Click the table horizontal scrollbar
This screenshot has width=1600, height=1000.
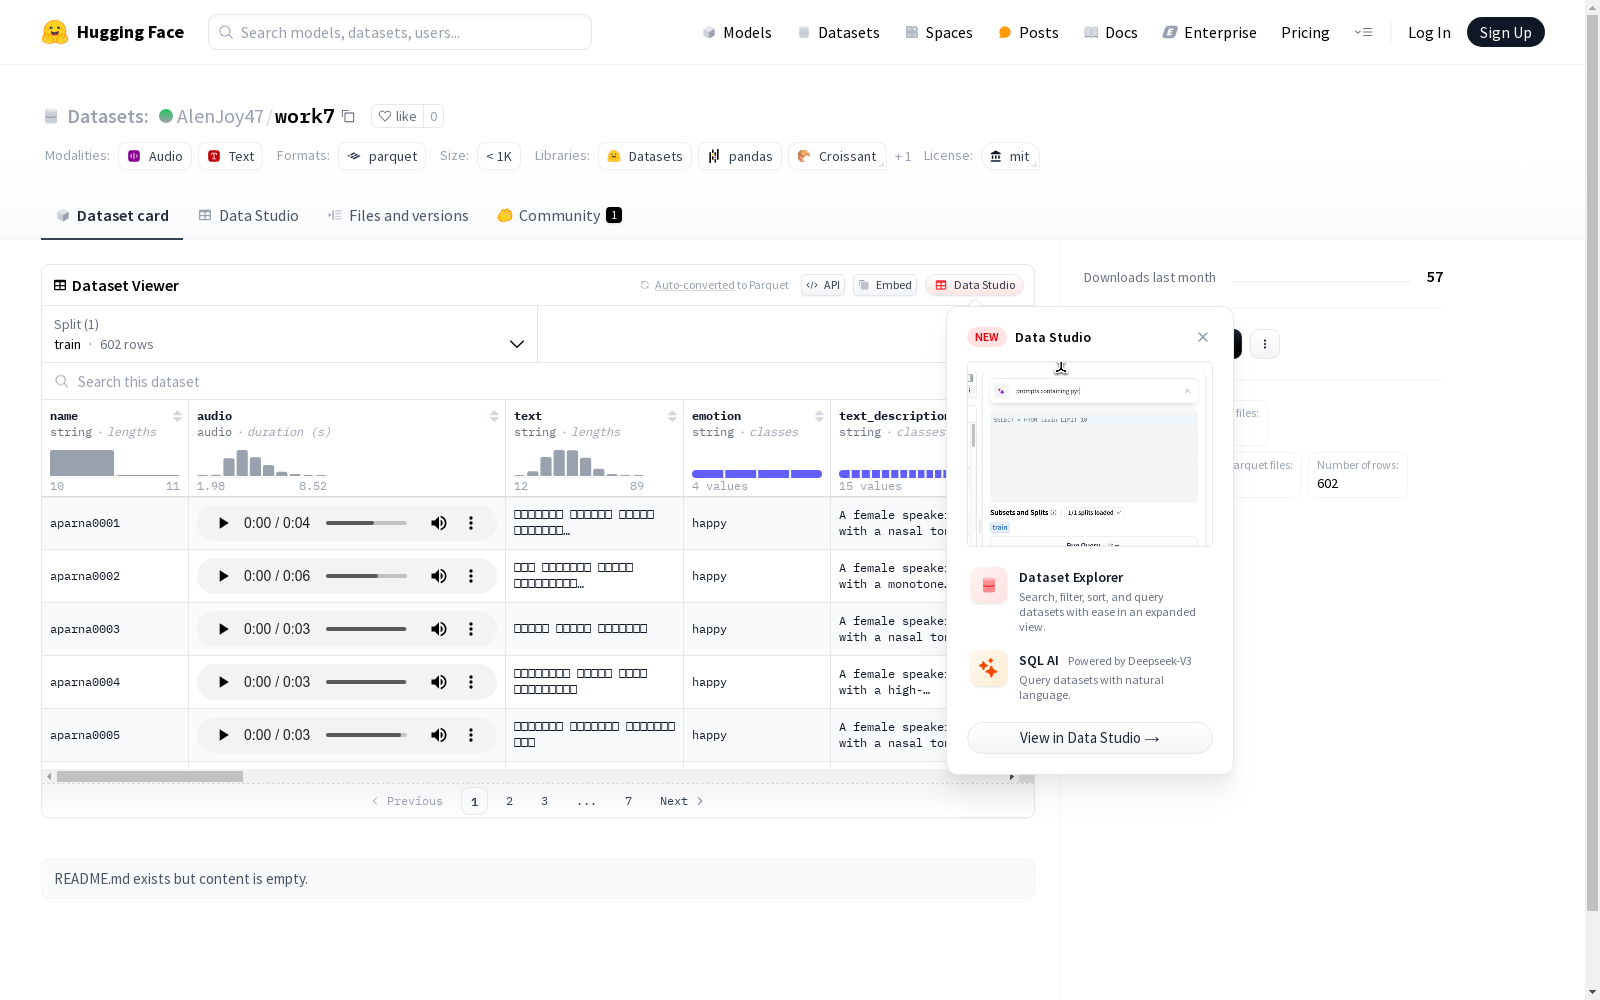(150, 776)
